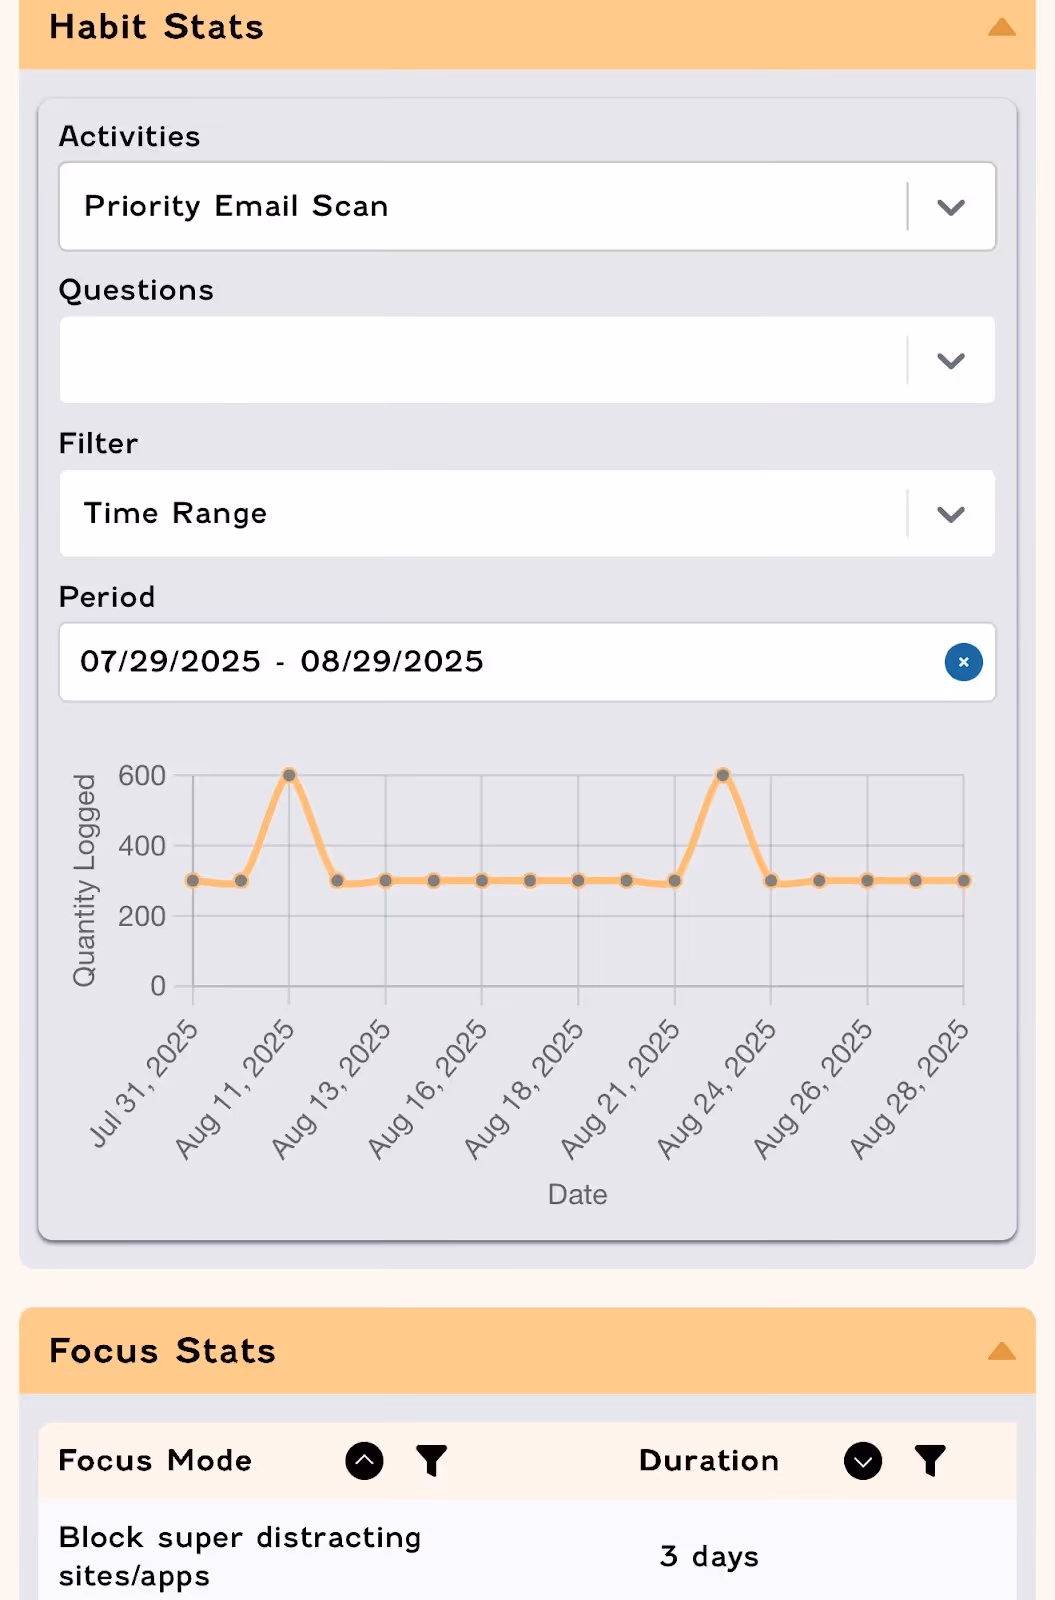Open the Filter dropdown arrow

pos(951,514)
